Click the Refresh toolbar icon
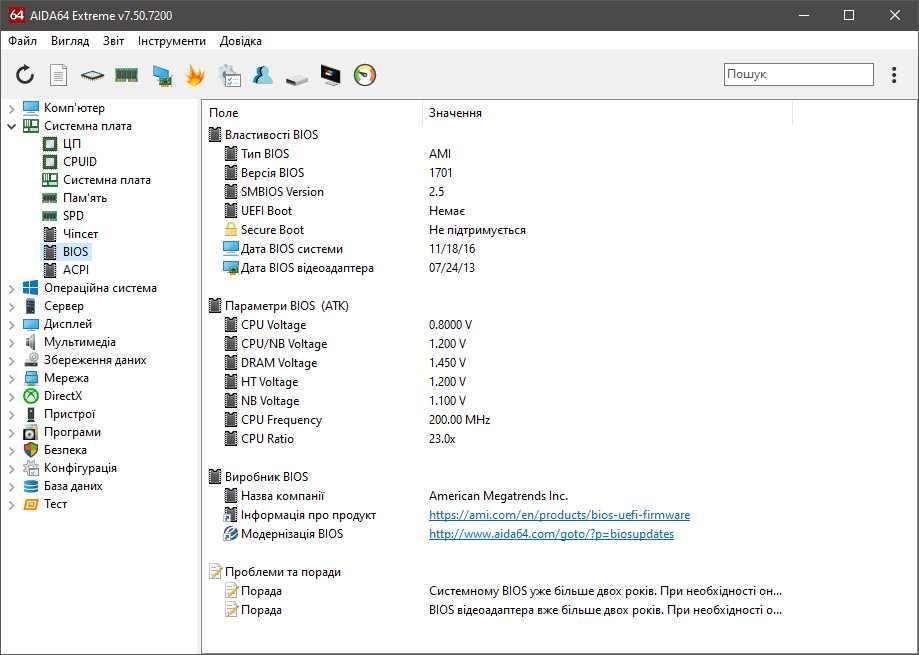This screenshot has width=919, height=655. pos(25,75)
